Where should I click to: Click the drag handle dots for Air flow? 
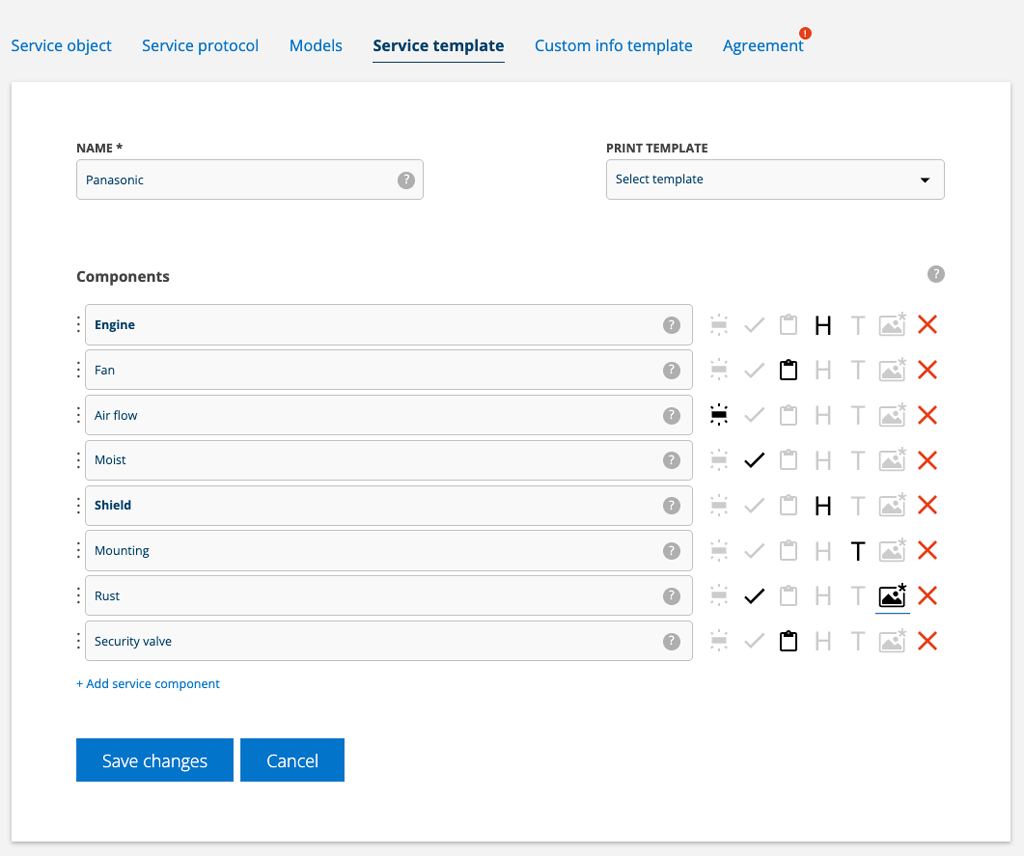pos(78,415)
